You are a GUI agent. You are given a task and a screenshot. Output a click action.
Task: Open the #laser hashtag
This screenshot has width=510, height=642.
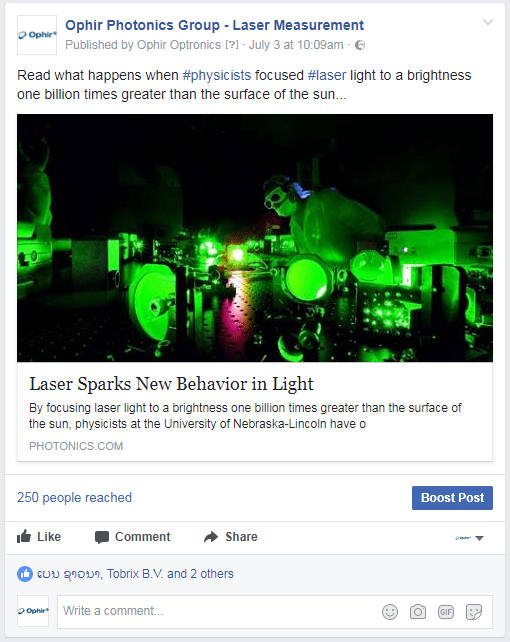click(327, 75)
